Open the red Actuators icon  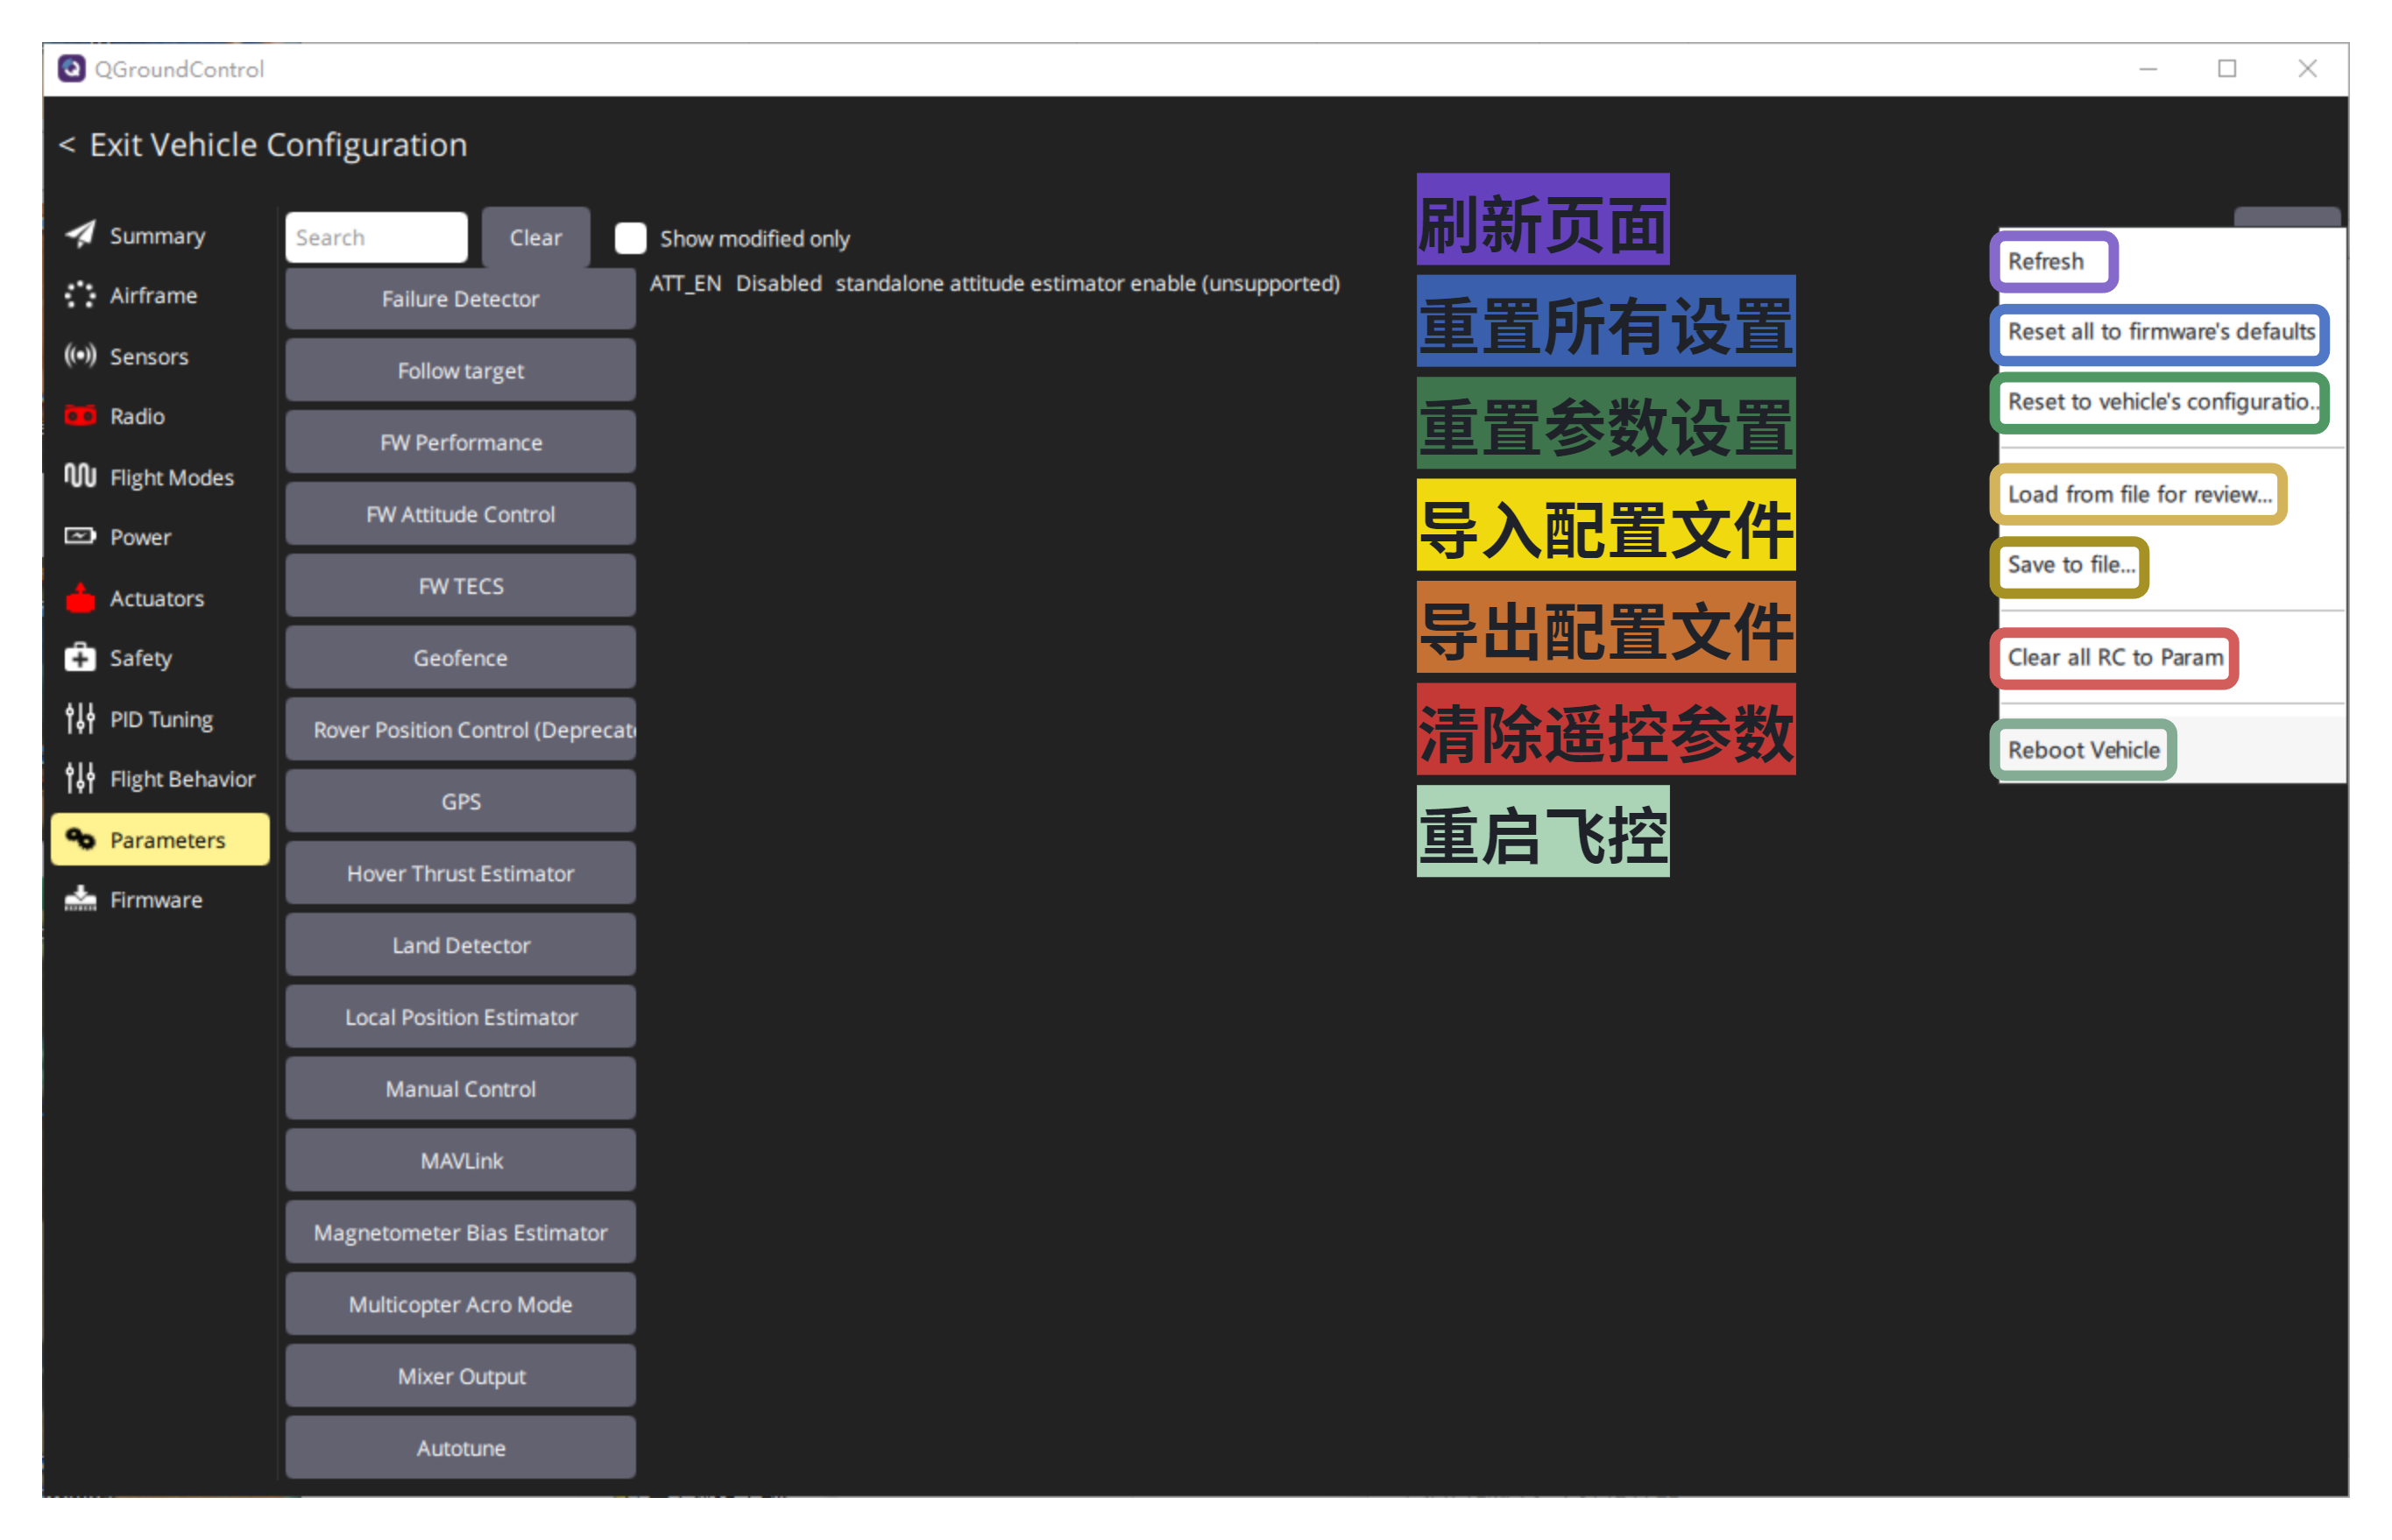[x=80, y=598]
